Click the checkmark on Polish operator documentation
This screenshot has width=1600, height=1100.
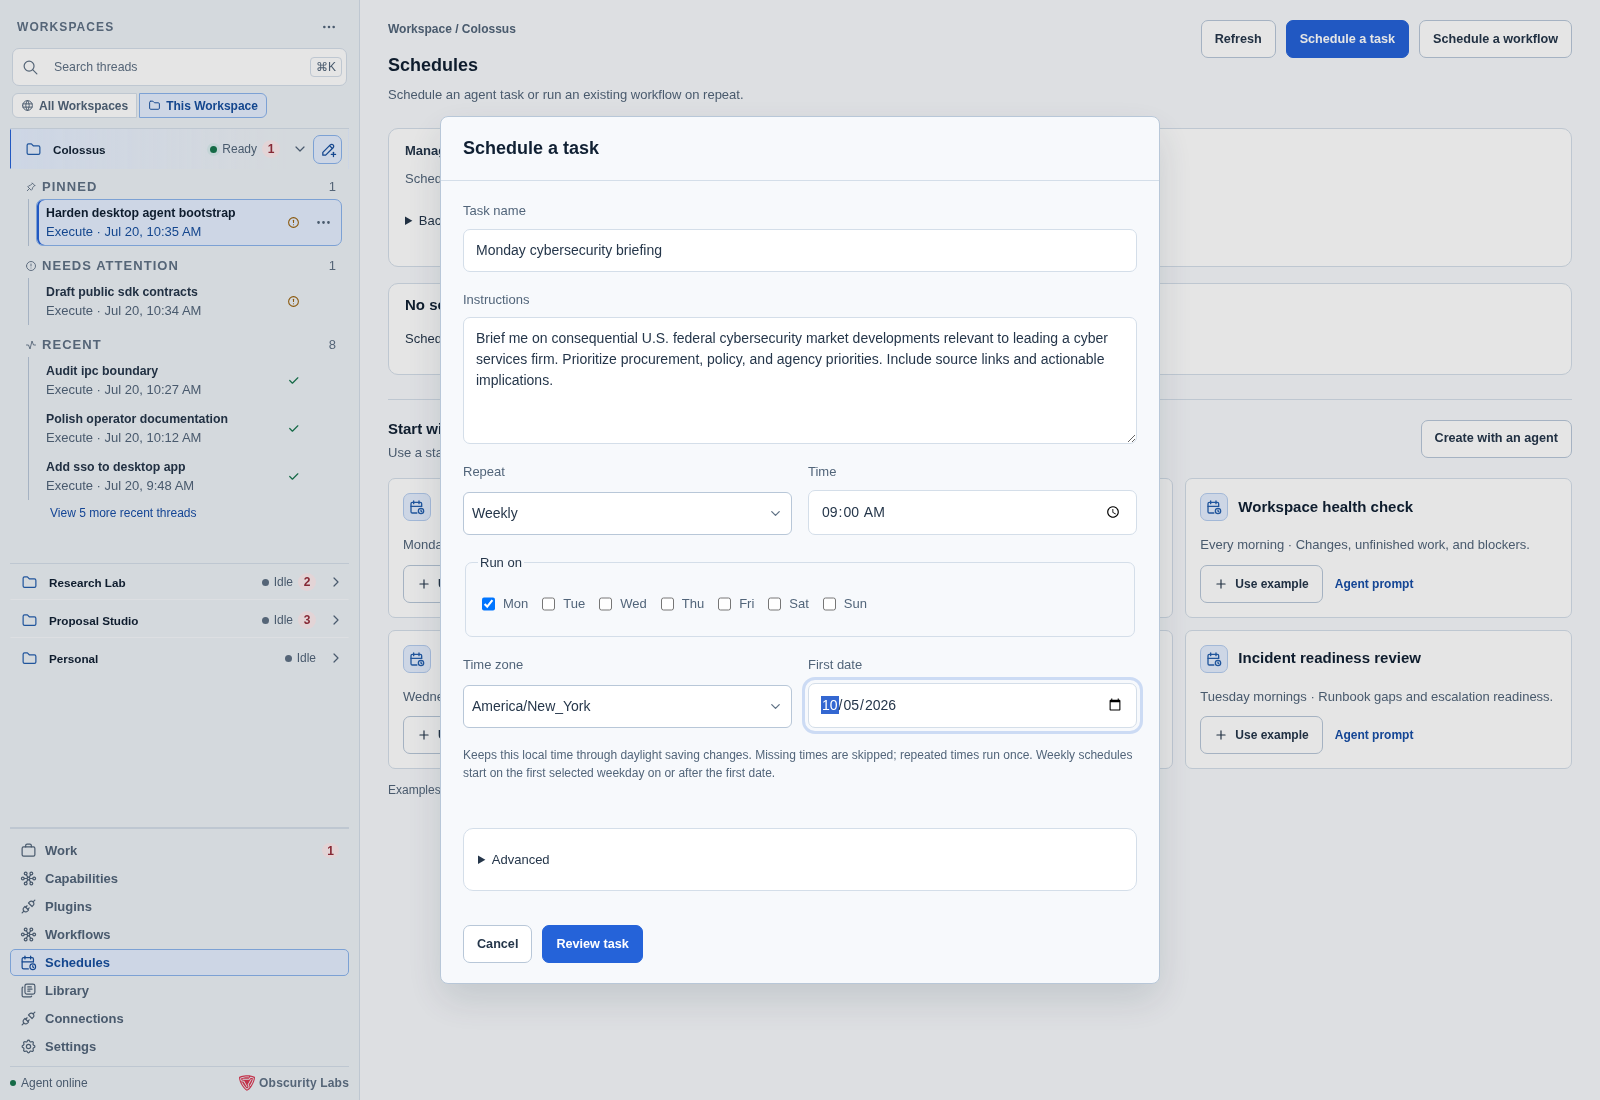294,428
